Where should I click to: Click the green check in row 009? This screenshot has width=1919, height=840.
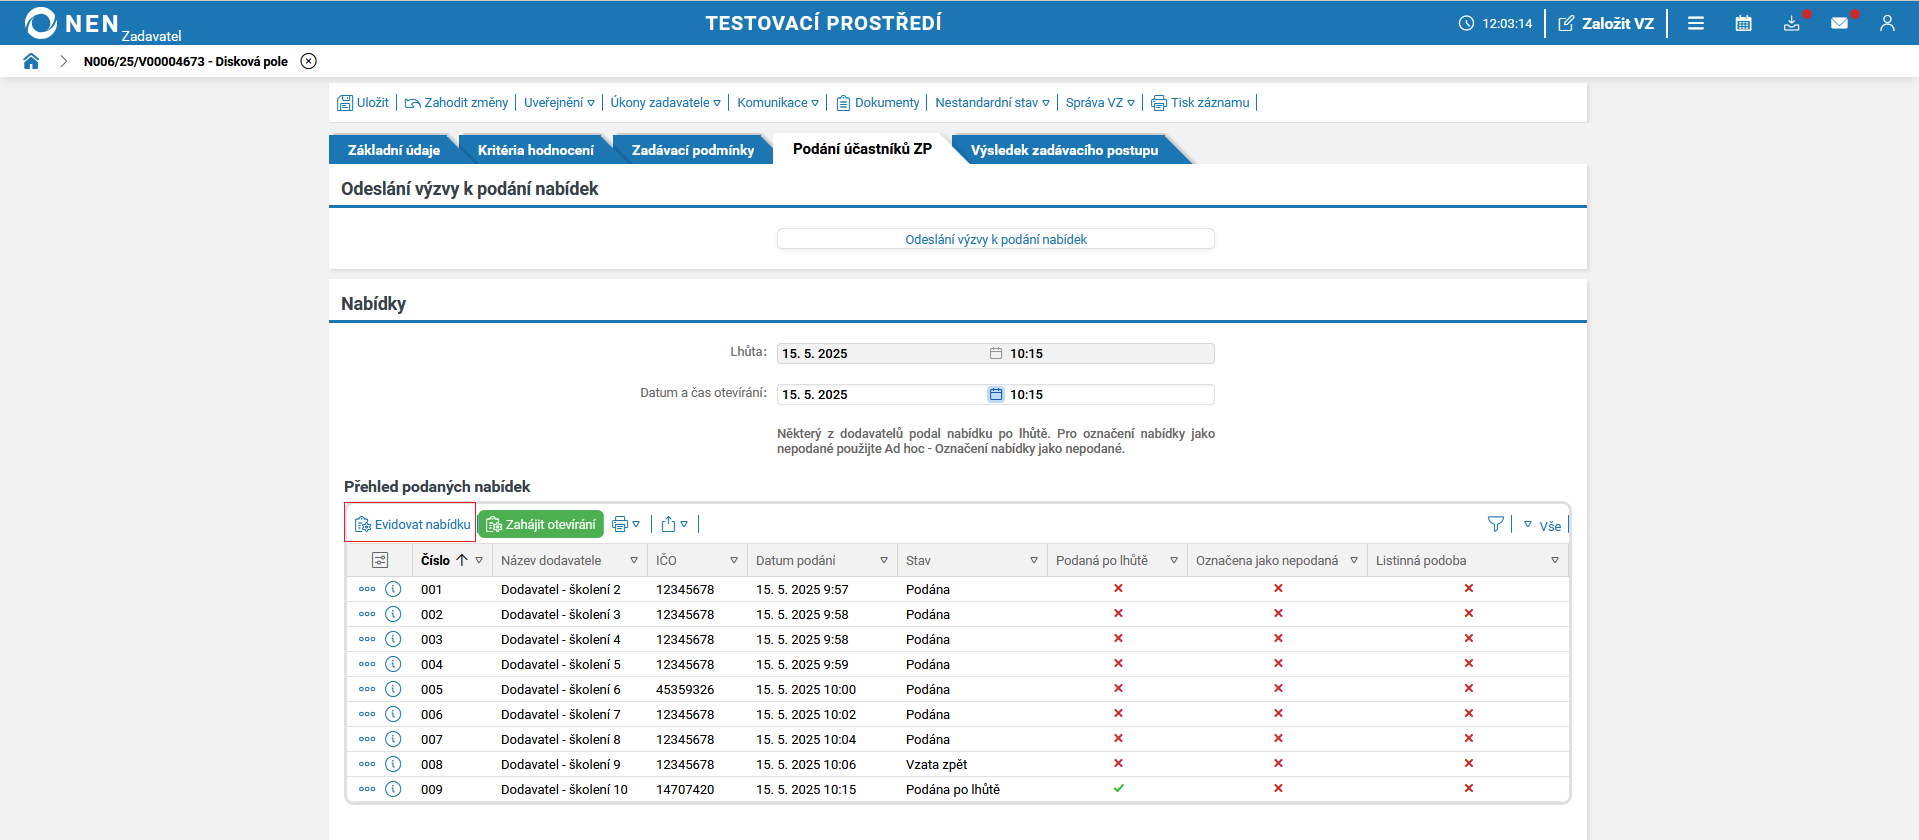click(x=1118, y=788)
